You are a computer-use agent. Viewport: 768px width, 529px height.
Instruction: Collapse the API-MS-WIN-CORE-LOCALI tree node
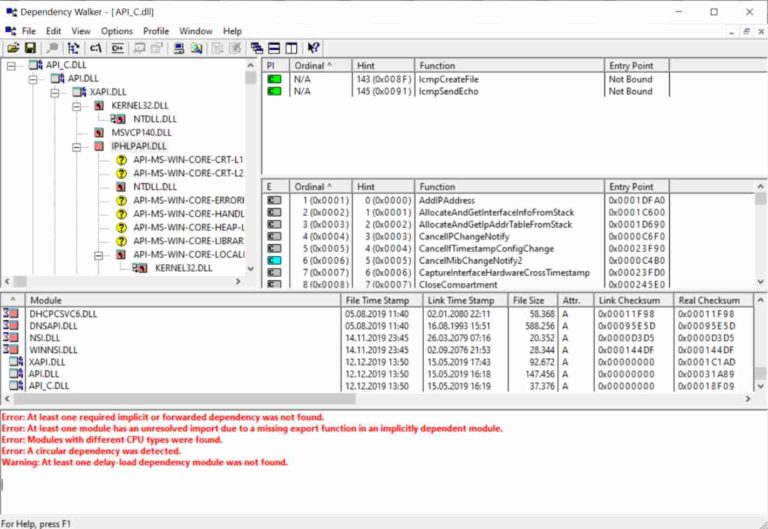(x=99, y=255)
